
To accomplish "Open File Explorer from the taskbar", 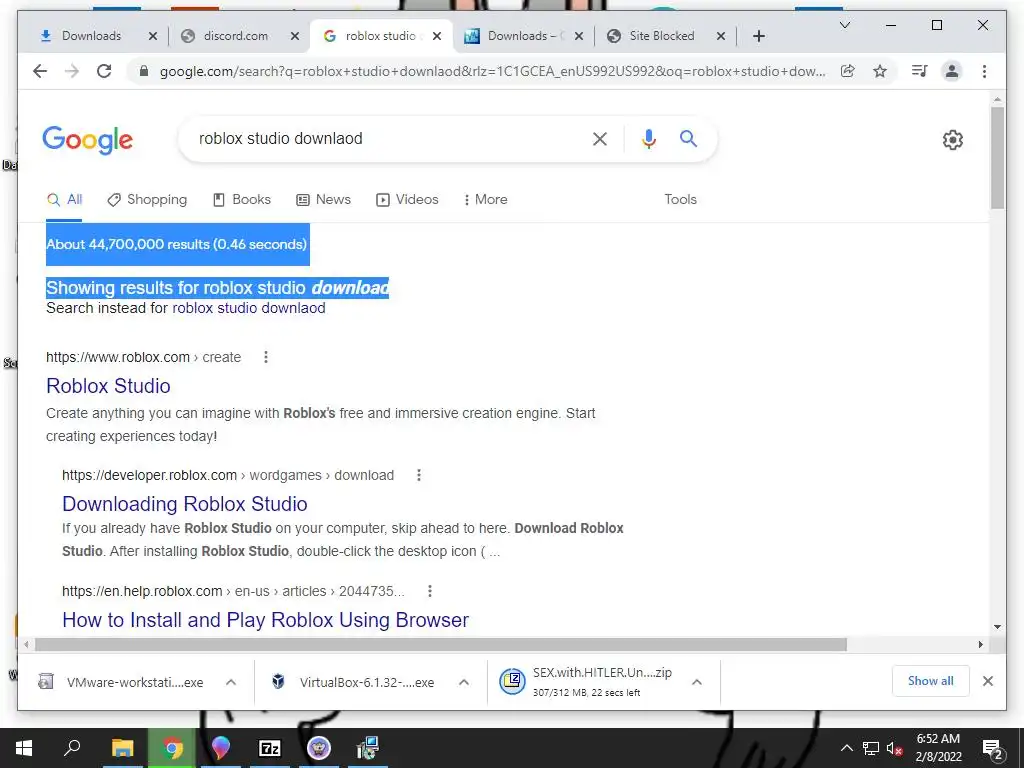I will point(122,748).
